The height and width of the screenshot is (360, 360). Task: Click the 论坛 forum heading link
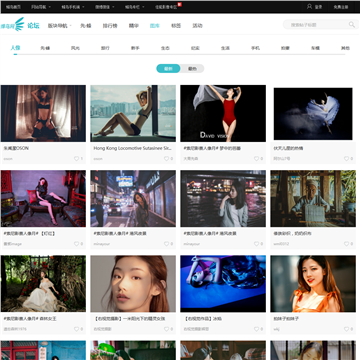pos(33,26)
